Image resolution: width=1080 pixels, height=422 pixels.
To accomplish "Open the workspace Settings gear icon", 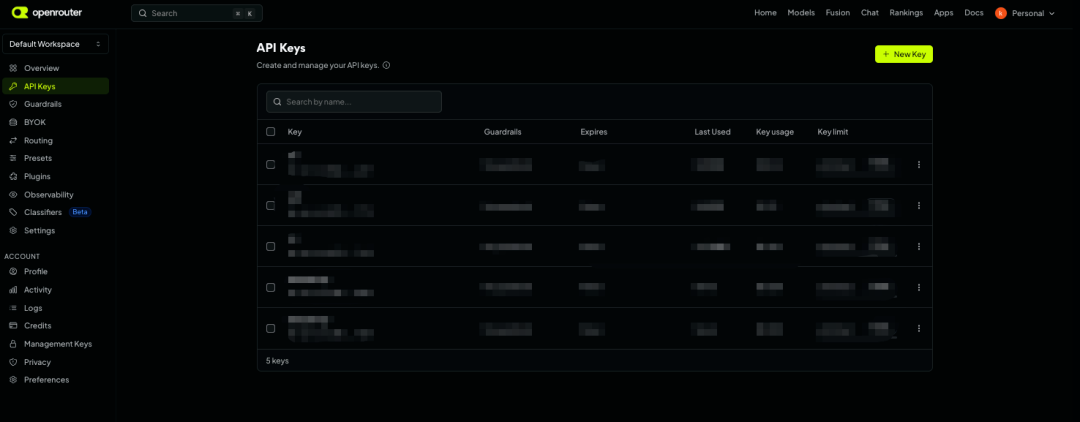I will click(x=13, y=231).
